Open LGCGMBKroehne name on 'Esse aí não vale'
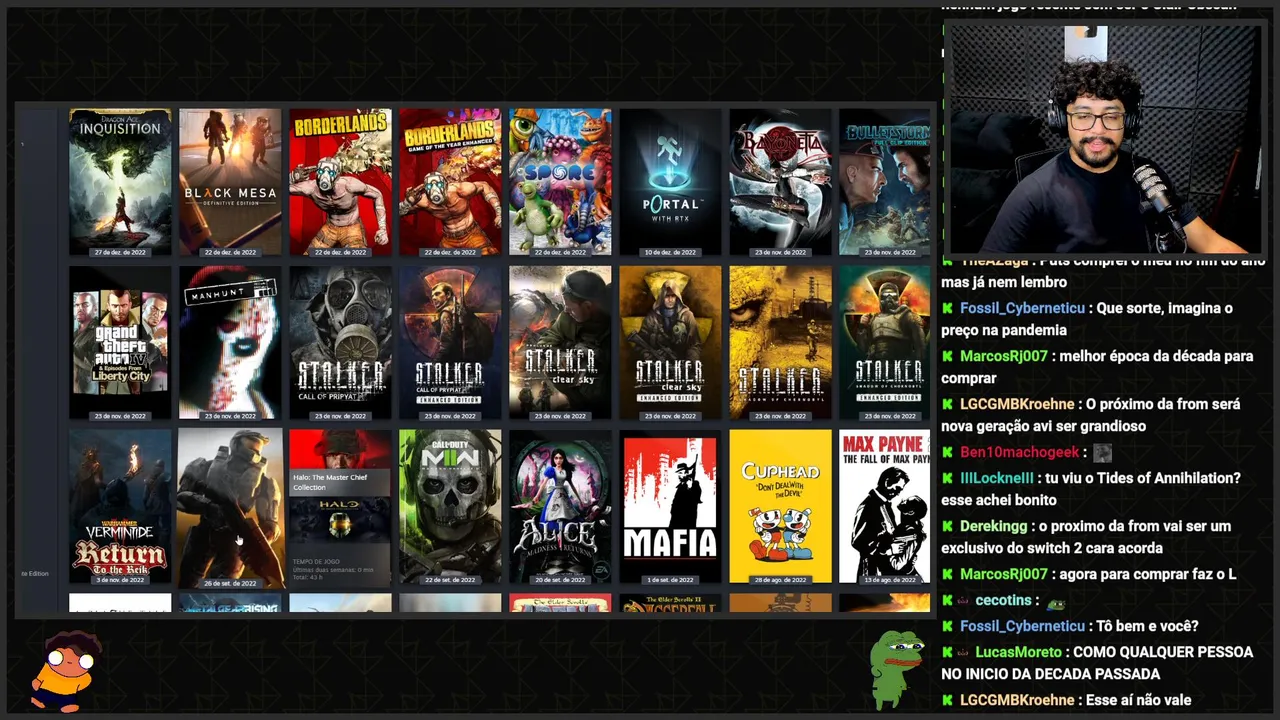1280x720 pixels. [x=1017, y=700]
